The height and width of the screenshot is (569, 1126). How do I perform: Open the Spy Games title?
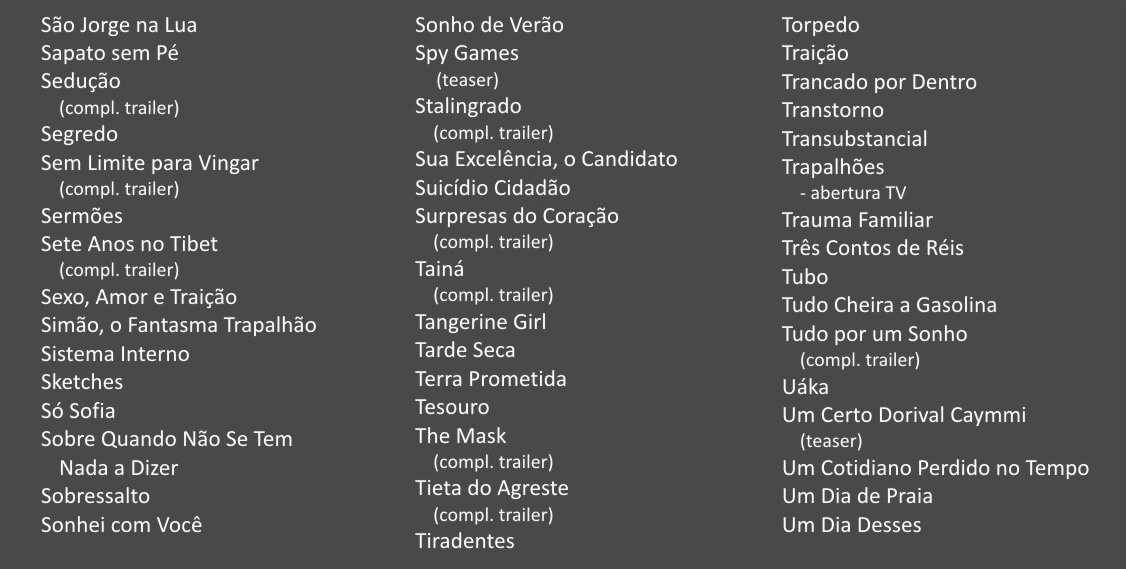pyautogui.click(x=467, y=53)
